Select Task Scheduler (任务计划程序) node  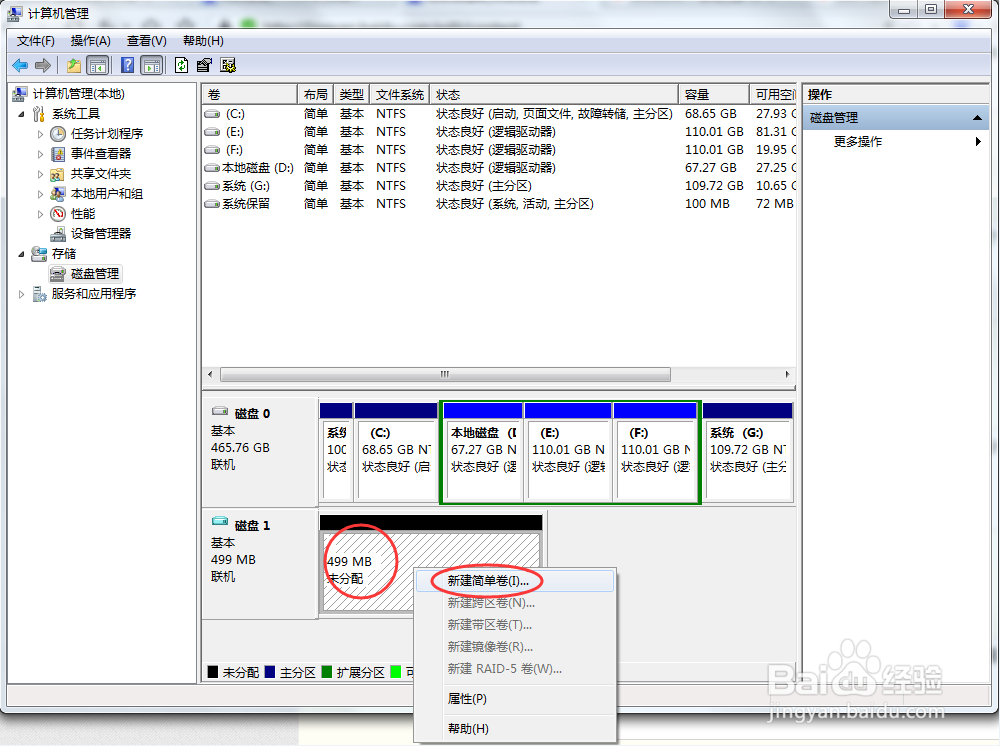[107, 134]
